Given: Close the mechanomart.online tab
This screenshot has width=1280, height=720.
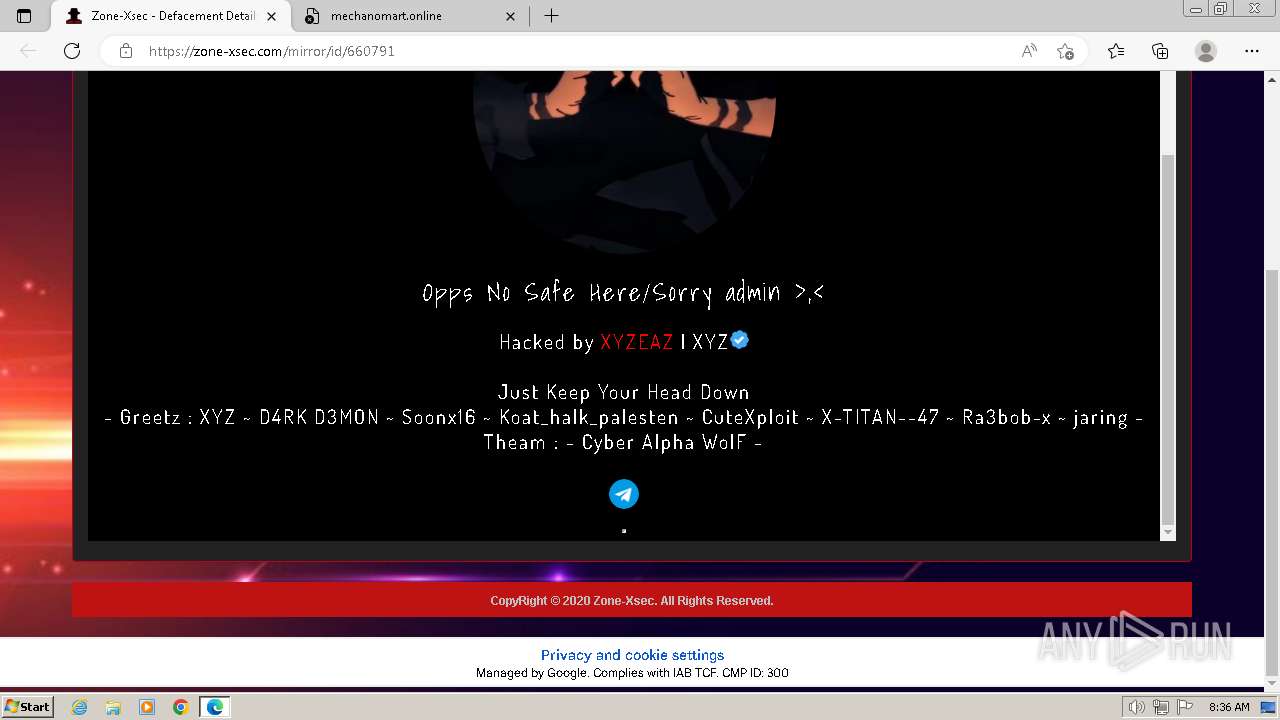Looking at the screenshot, I should pyautogui.click(x=511, y=16).
